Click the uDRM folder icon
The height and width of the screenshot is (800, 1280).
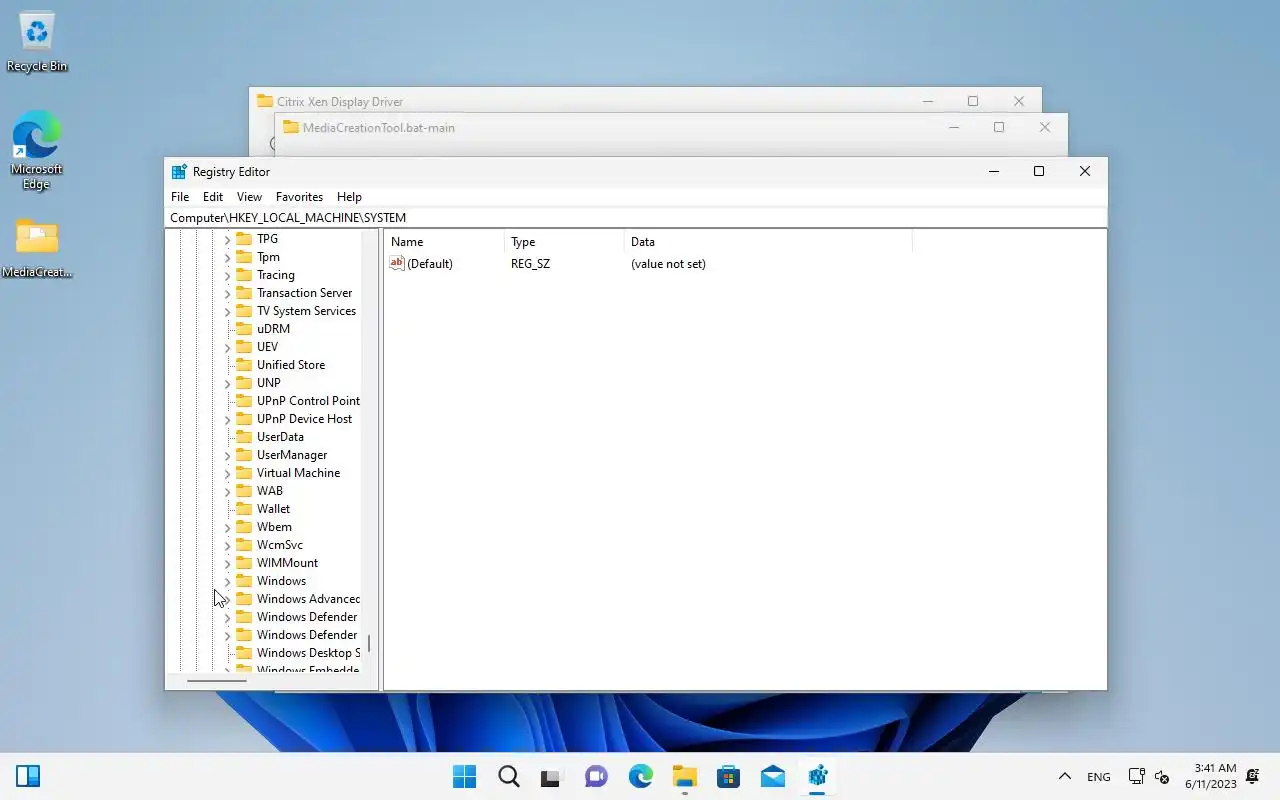click(243, 329)
